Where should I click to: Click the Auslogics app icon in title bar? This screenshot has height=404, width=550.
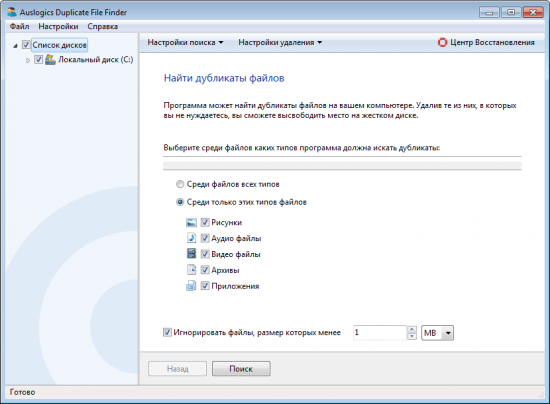coord(12,12)
